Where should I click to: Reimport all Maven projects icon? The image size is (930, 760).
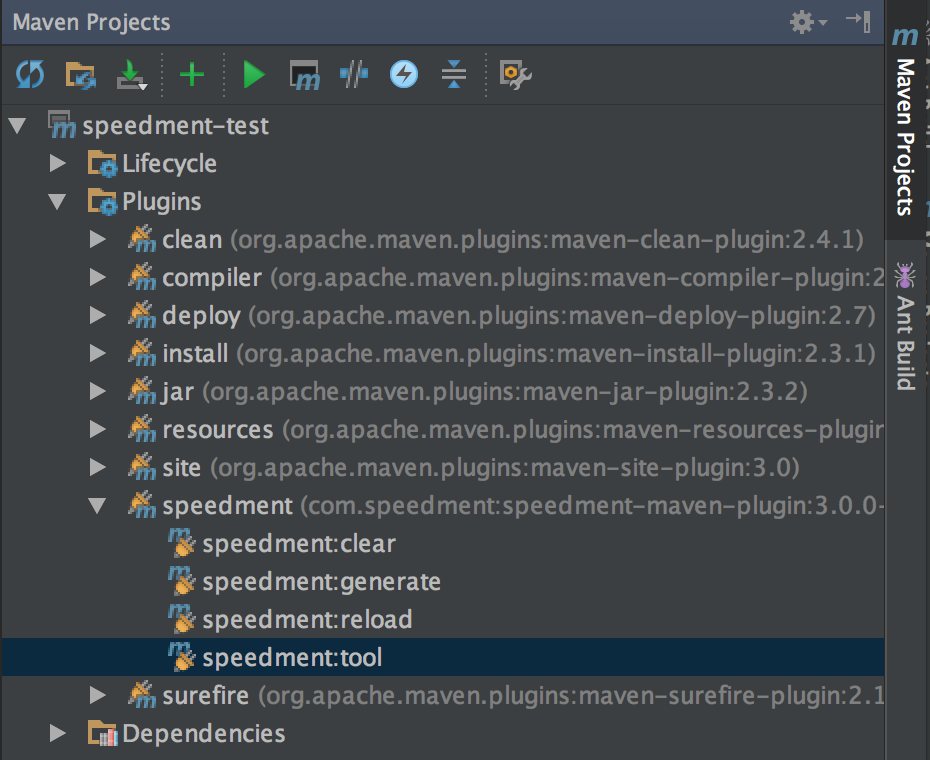click(30, 75)
